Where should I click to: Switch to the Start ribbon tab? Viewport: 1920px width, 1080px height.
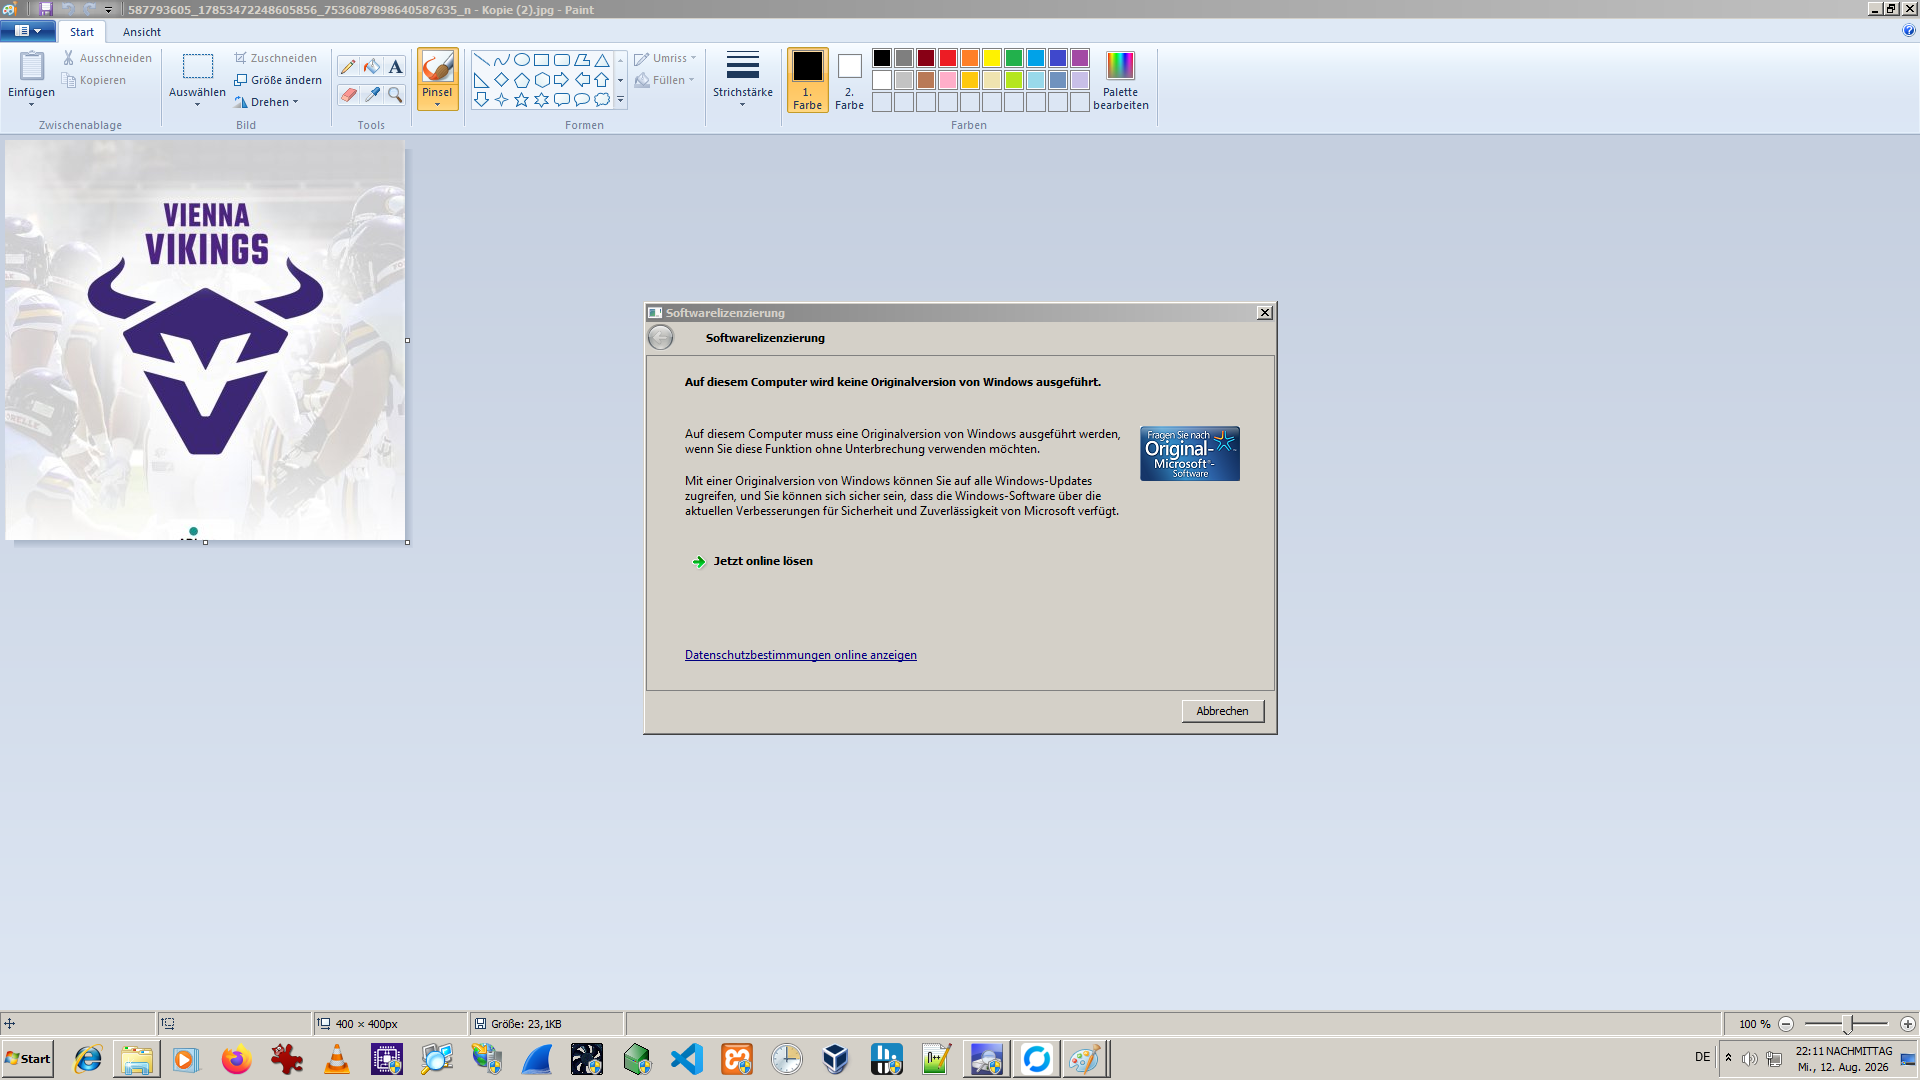(82, 32)
